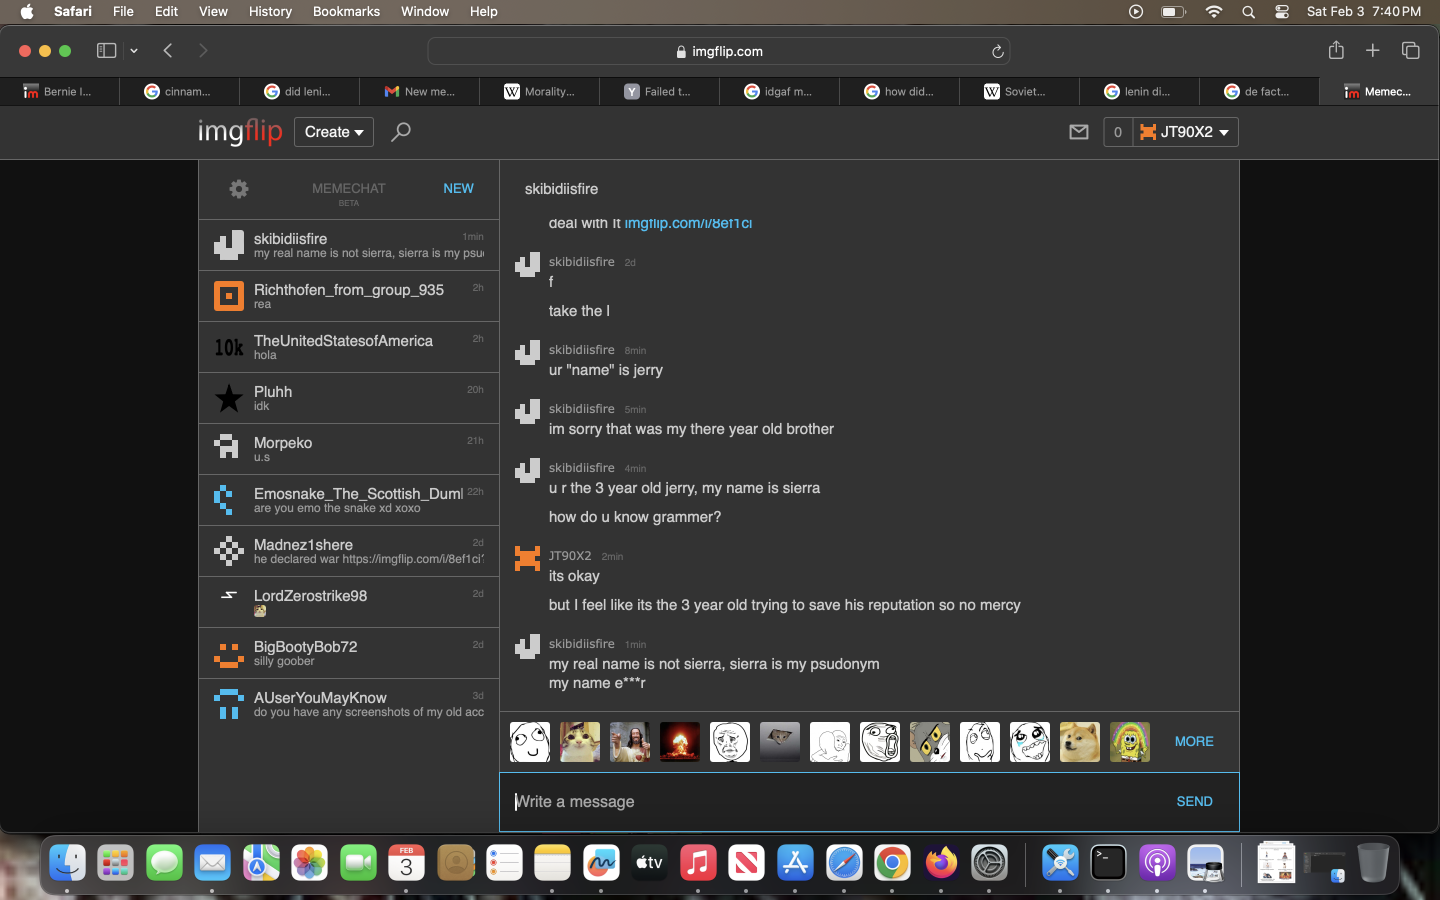Click the imgflip search magnifier icon
This screenshot has width=1440, height=900.
click(x=401, y=132)
